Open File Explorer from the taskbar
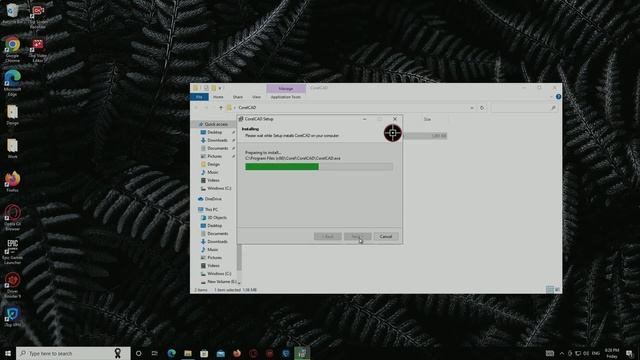The height and width of the screenshot is (360, 640). click(188, 353)
